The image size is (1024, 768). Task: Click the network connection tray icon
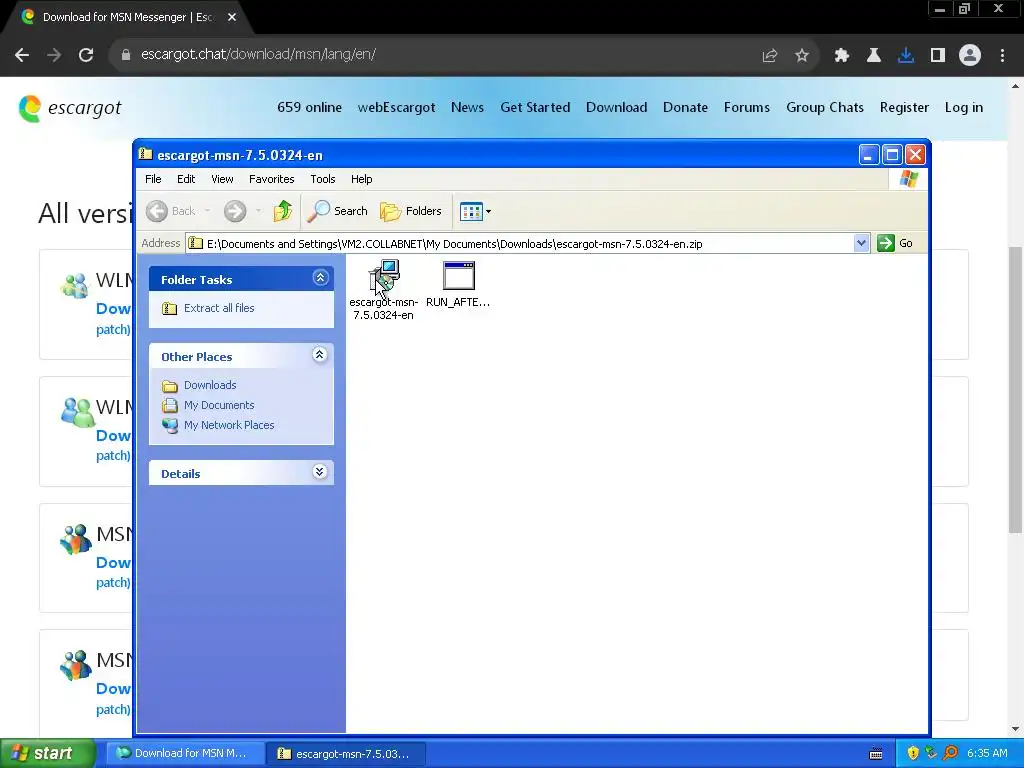[931, 754]
